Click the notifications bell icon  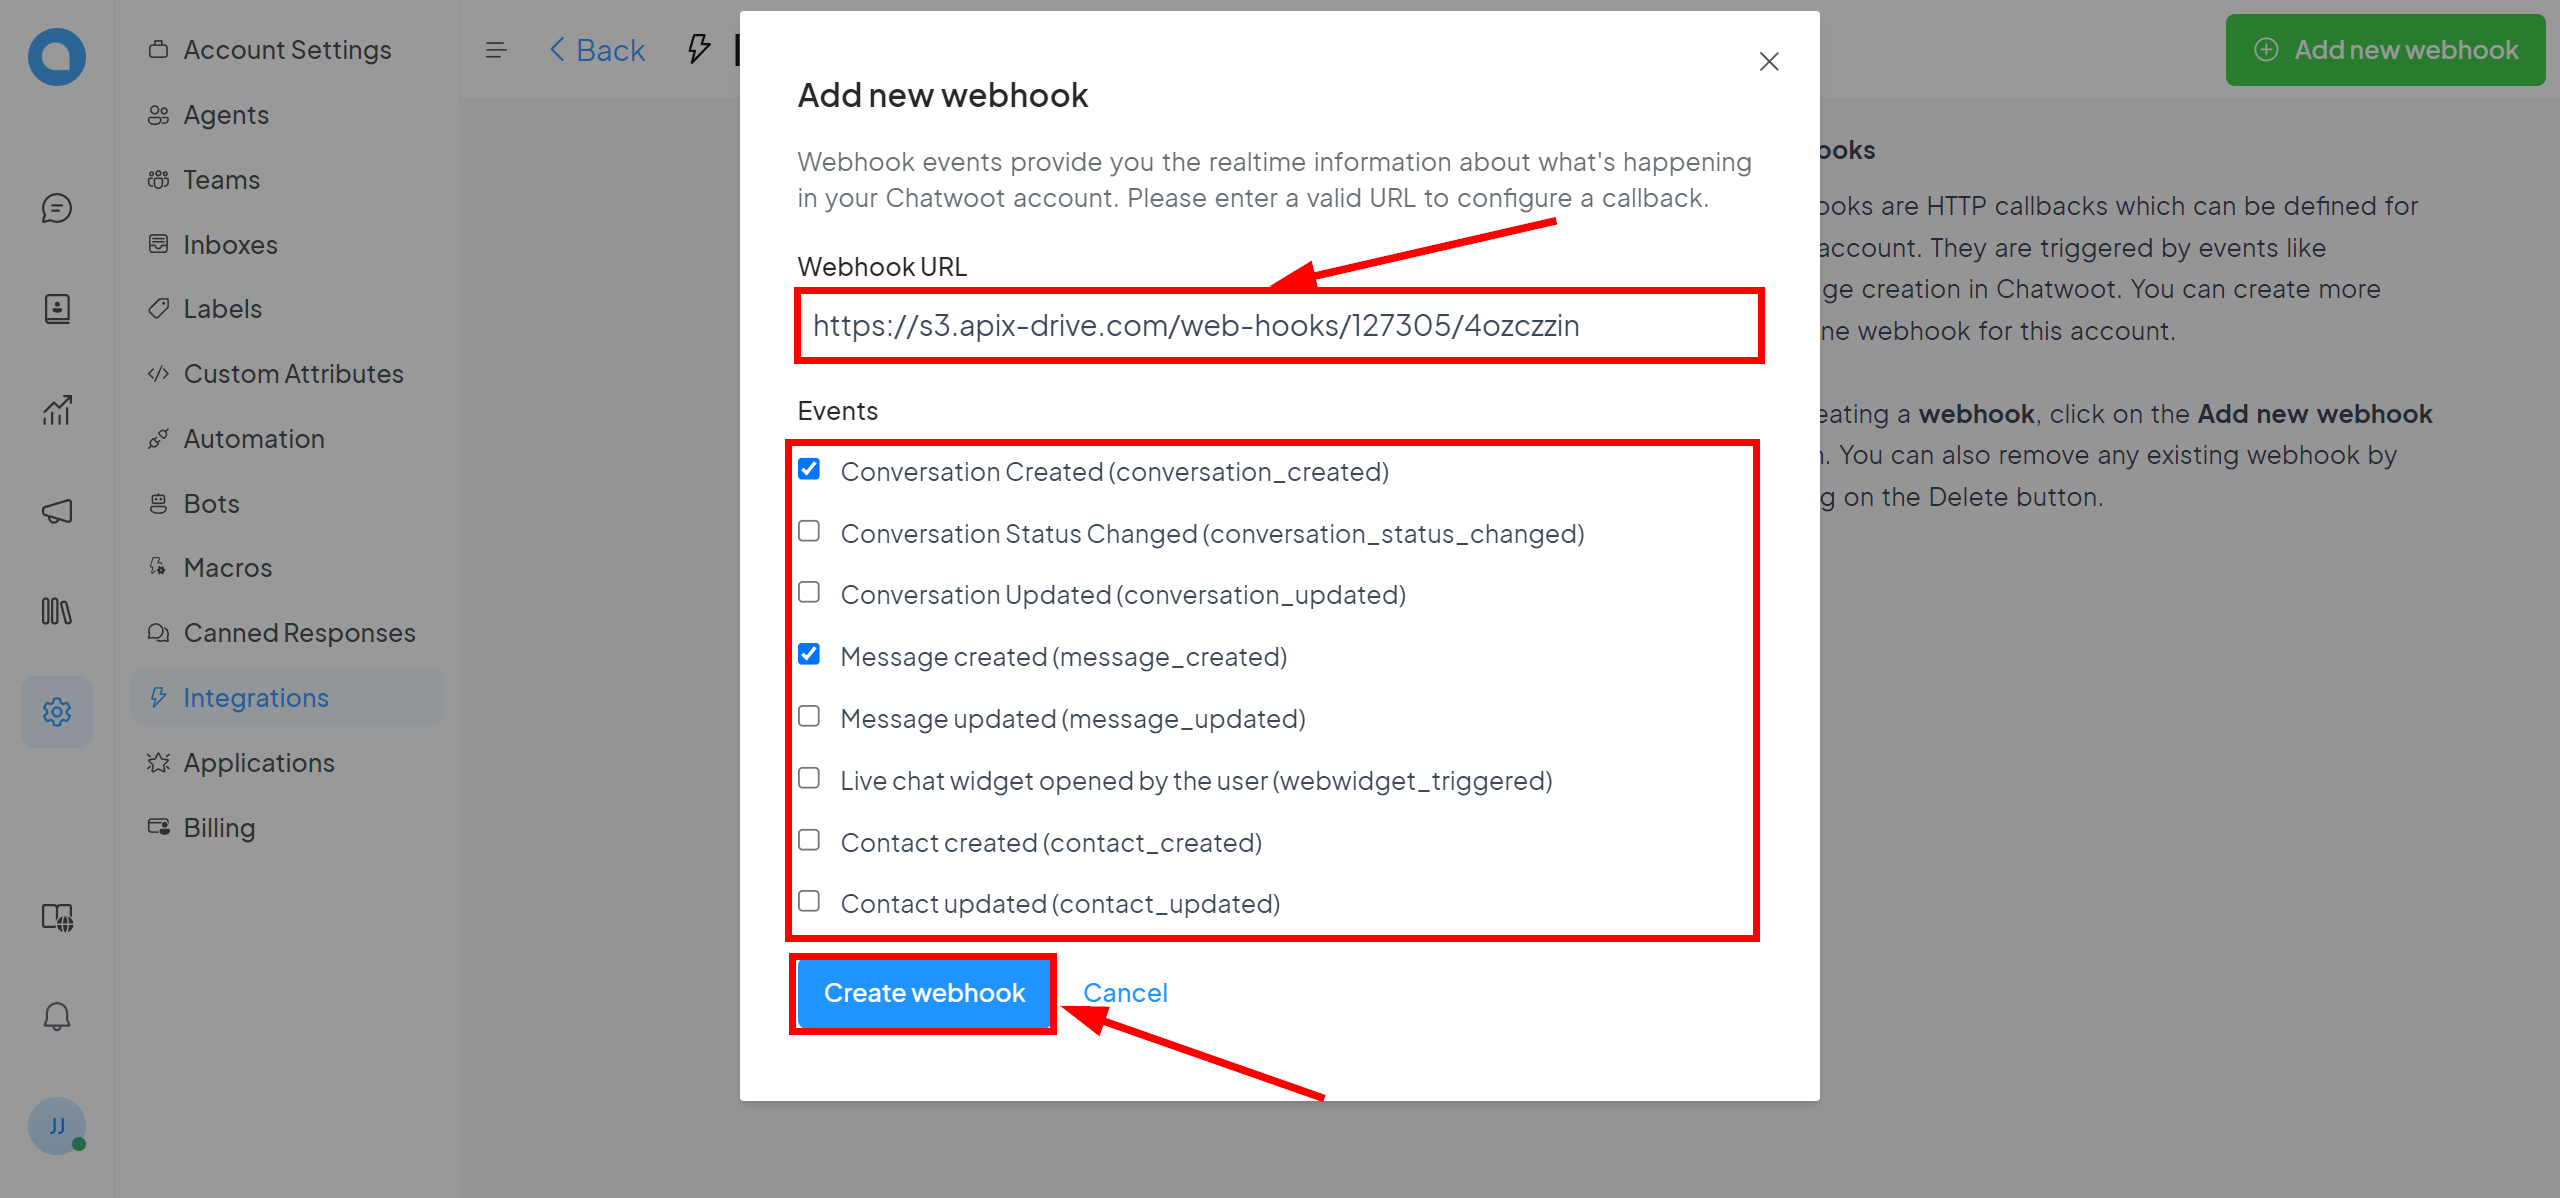(56, 1014)
